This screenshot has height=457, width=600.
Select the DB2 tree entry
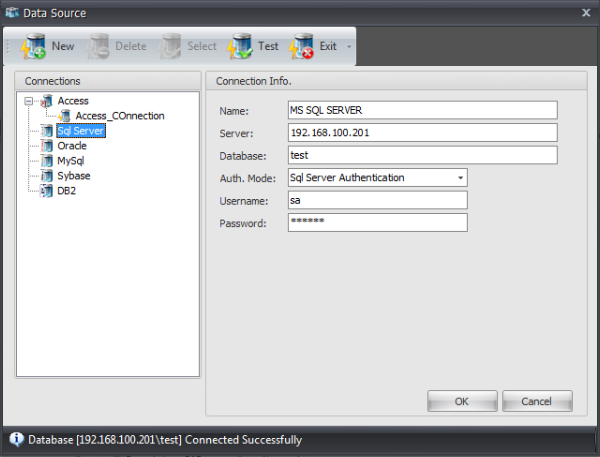coord(67,191)
